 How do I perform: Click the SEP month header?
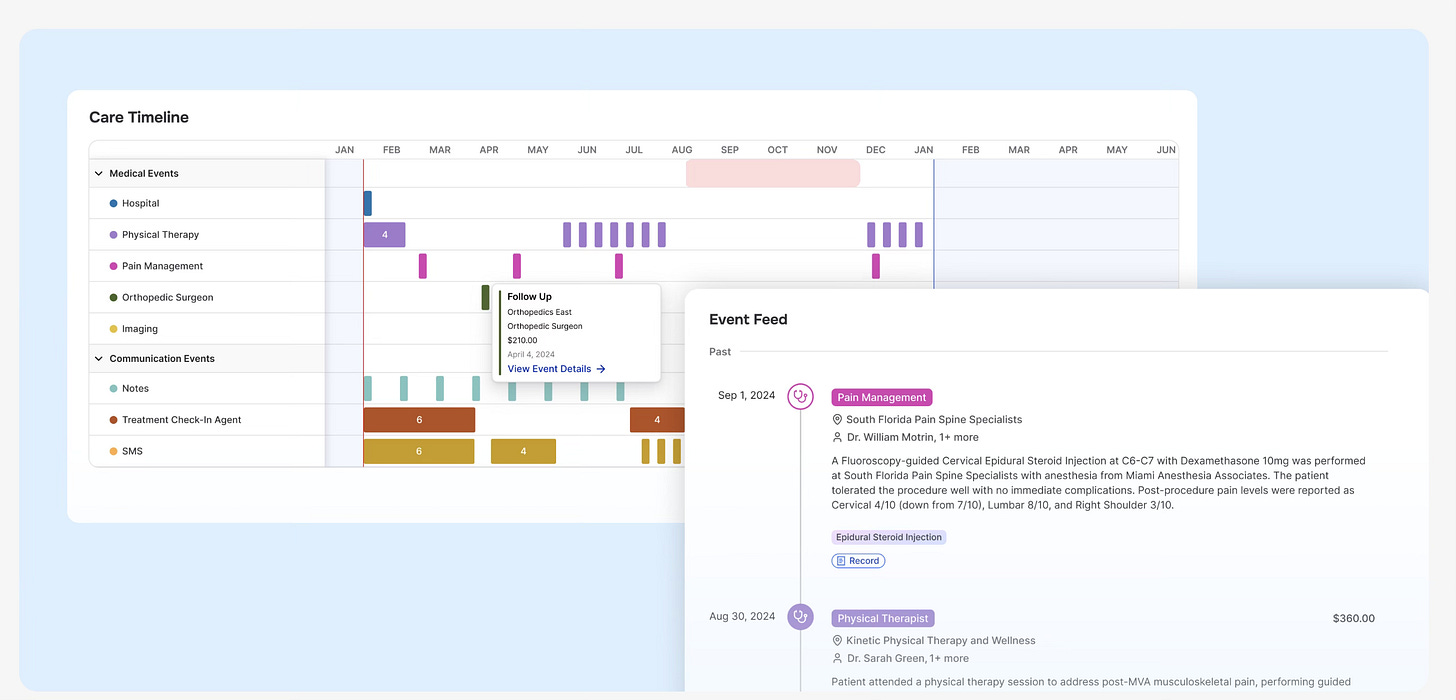(x=730, y=150)
